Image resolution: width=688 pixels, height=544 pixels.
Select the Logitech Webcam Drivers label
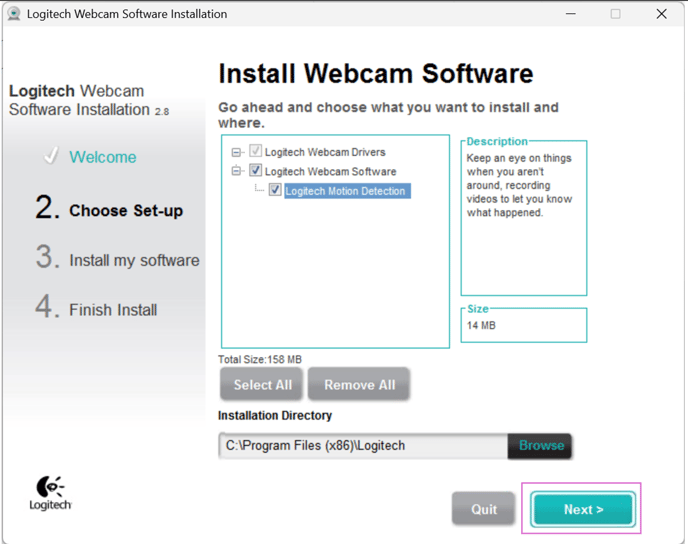click(325, 152)
